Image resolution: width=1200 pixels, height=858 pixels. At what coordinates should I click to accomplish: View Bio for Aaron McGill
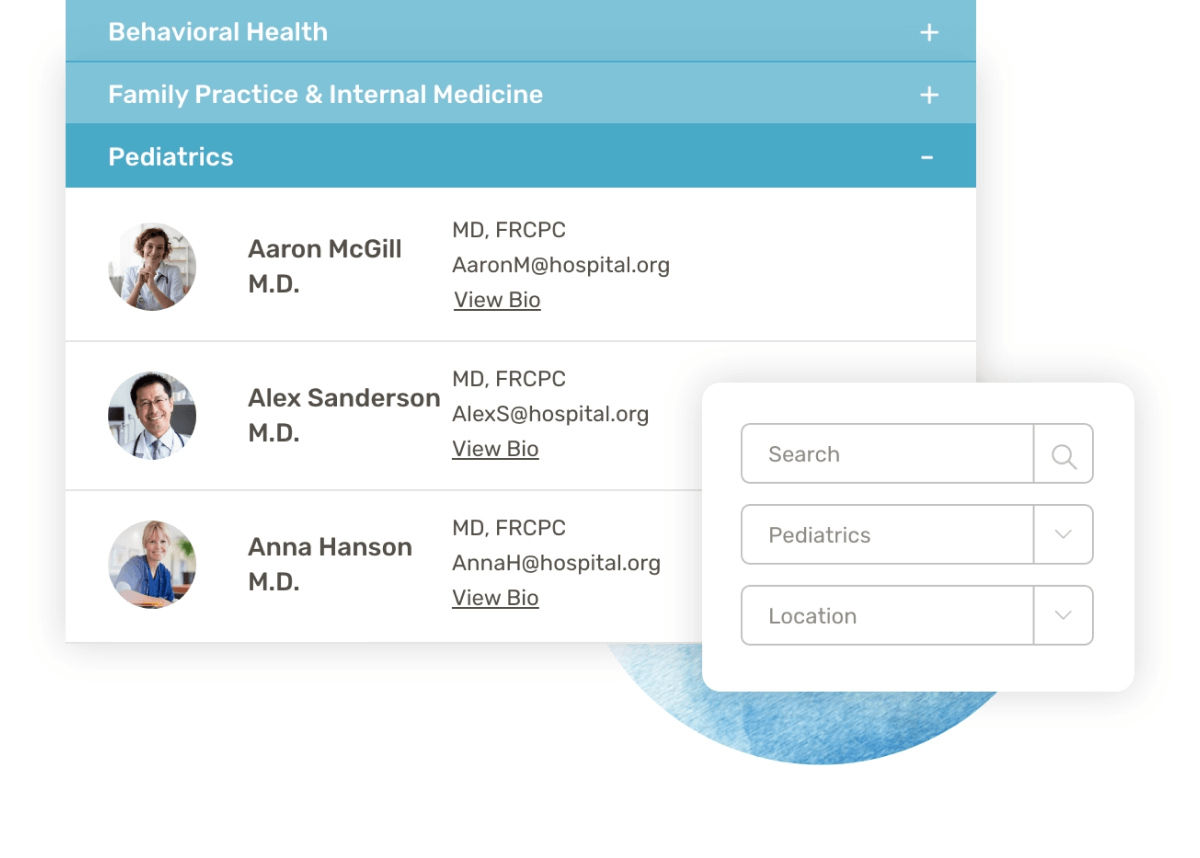[497, 300]
